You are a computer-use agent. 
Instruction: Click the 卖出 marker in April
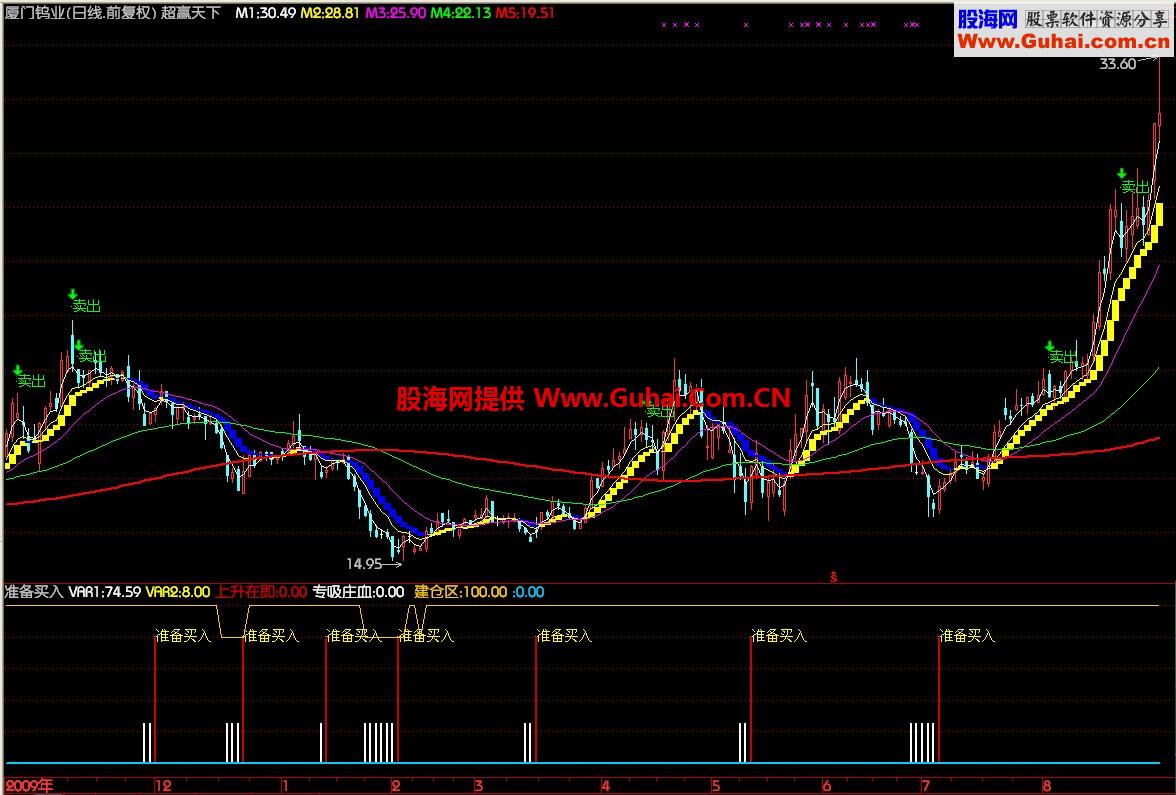660,411
